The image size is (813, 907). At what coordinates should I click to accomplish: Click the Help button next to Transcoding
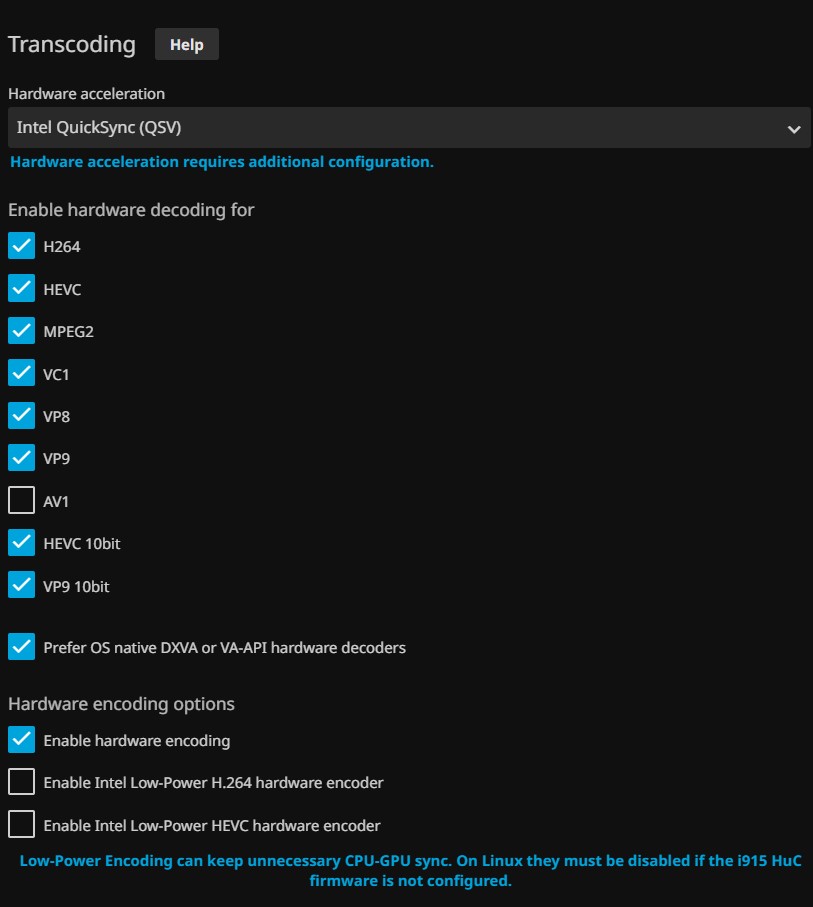pyautogui.click(x=186, y=45)
